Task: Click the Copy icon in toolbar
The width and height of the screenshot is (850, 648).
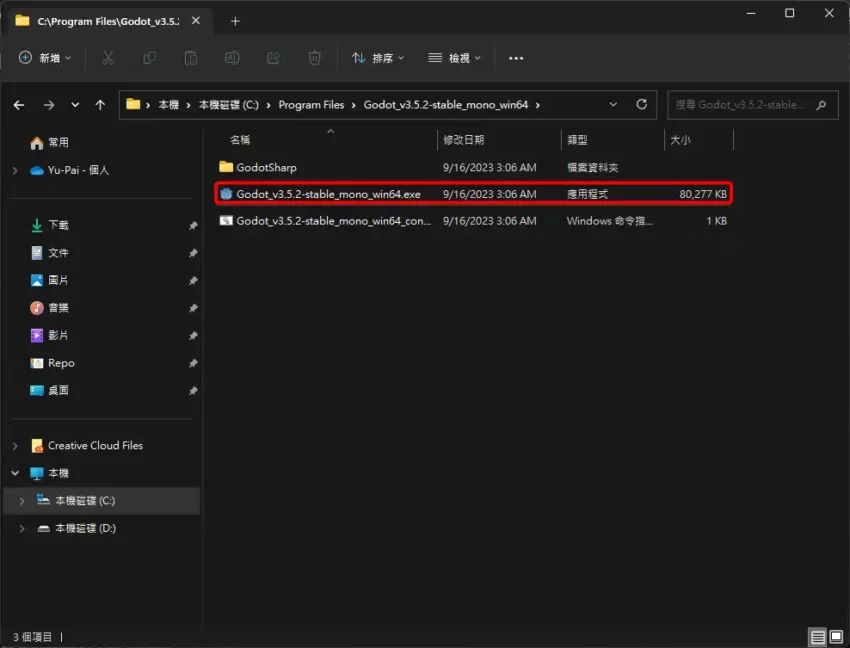Action: click(150, 58)
